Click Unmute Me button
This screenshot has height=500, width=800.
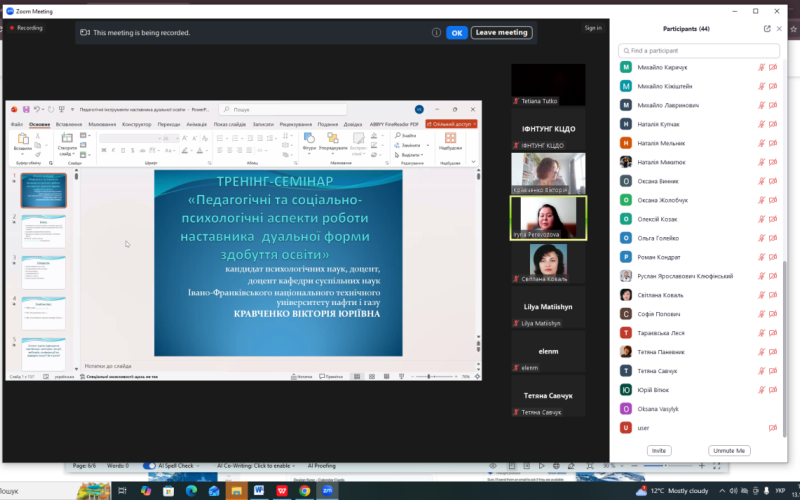tap(729, 451)
